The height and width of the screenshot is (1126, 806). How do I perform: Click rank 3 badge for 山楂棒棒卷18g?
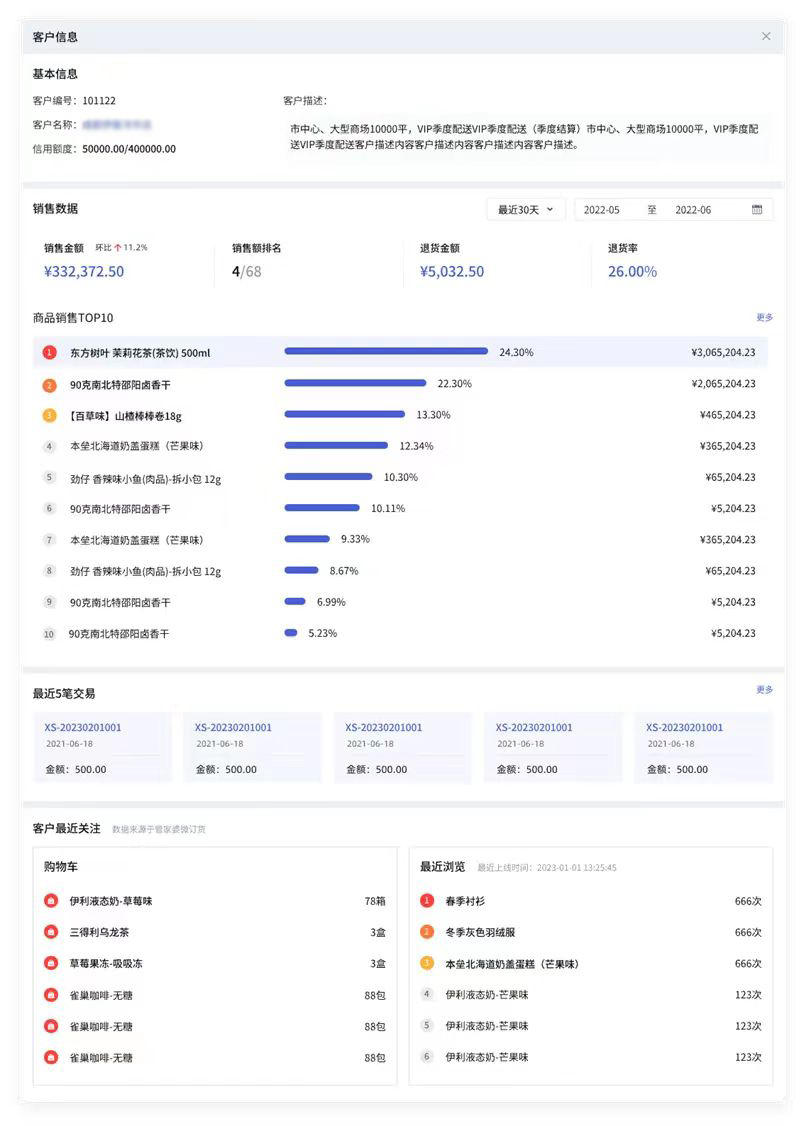click(49, 416)
